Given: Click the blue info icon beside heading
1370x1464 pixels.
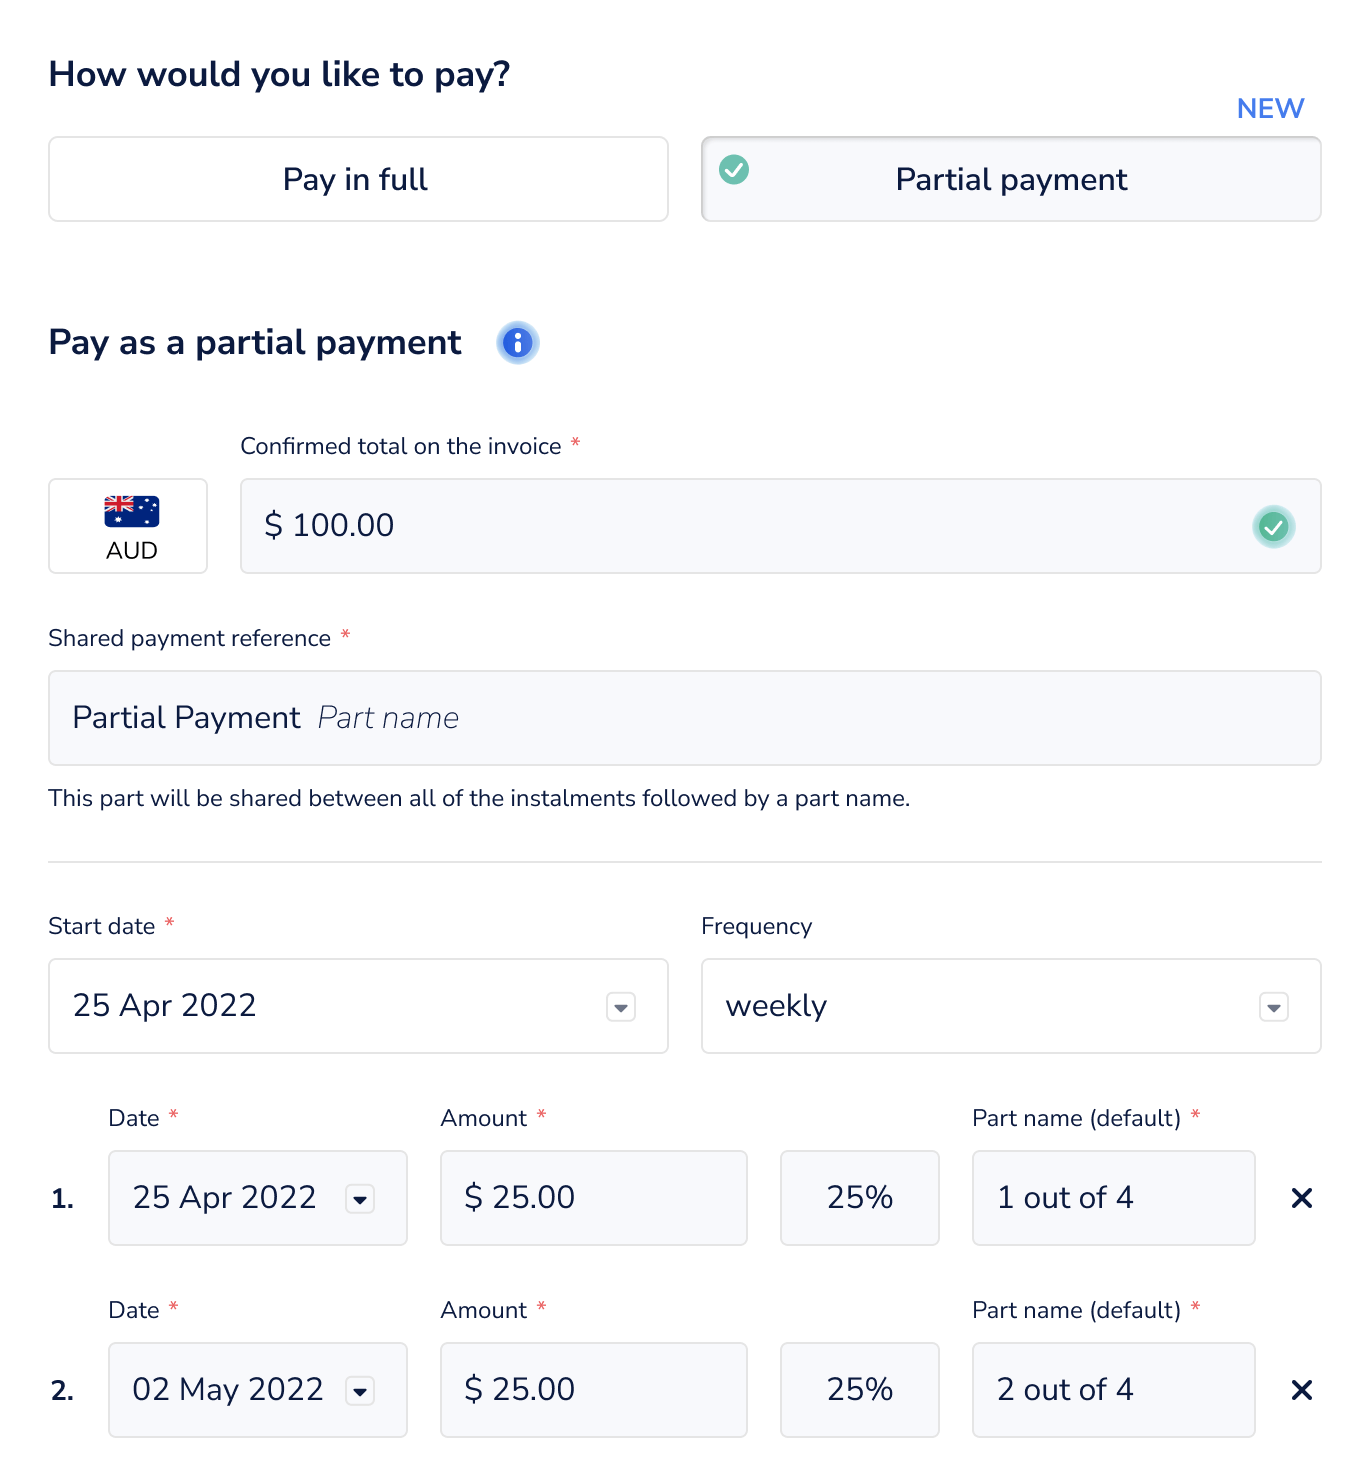Looking at the screenshot, I should click(517, 343).
